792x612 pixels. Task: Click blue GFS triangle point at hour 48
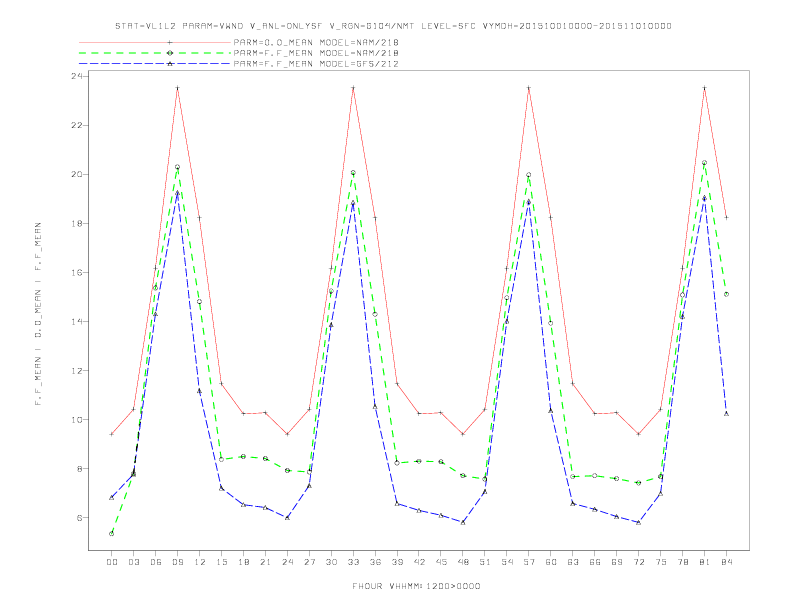463,522
